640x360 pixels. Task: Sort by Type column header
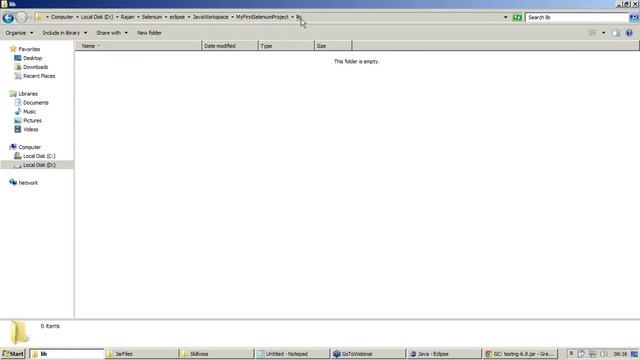pyautogui.click(x=286, y=46)
